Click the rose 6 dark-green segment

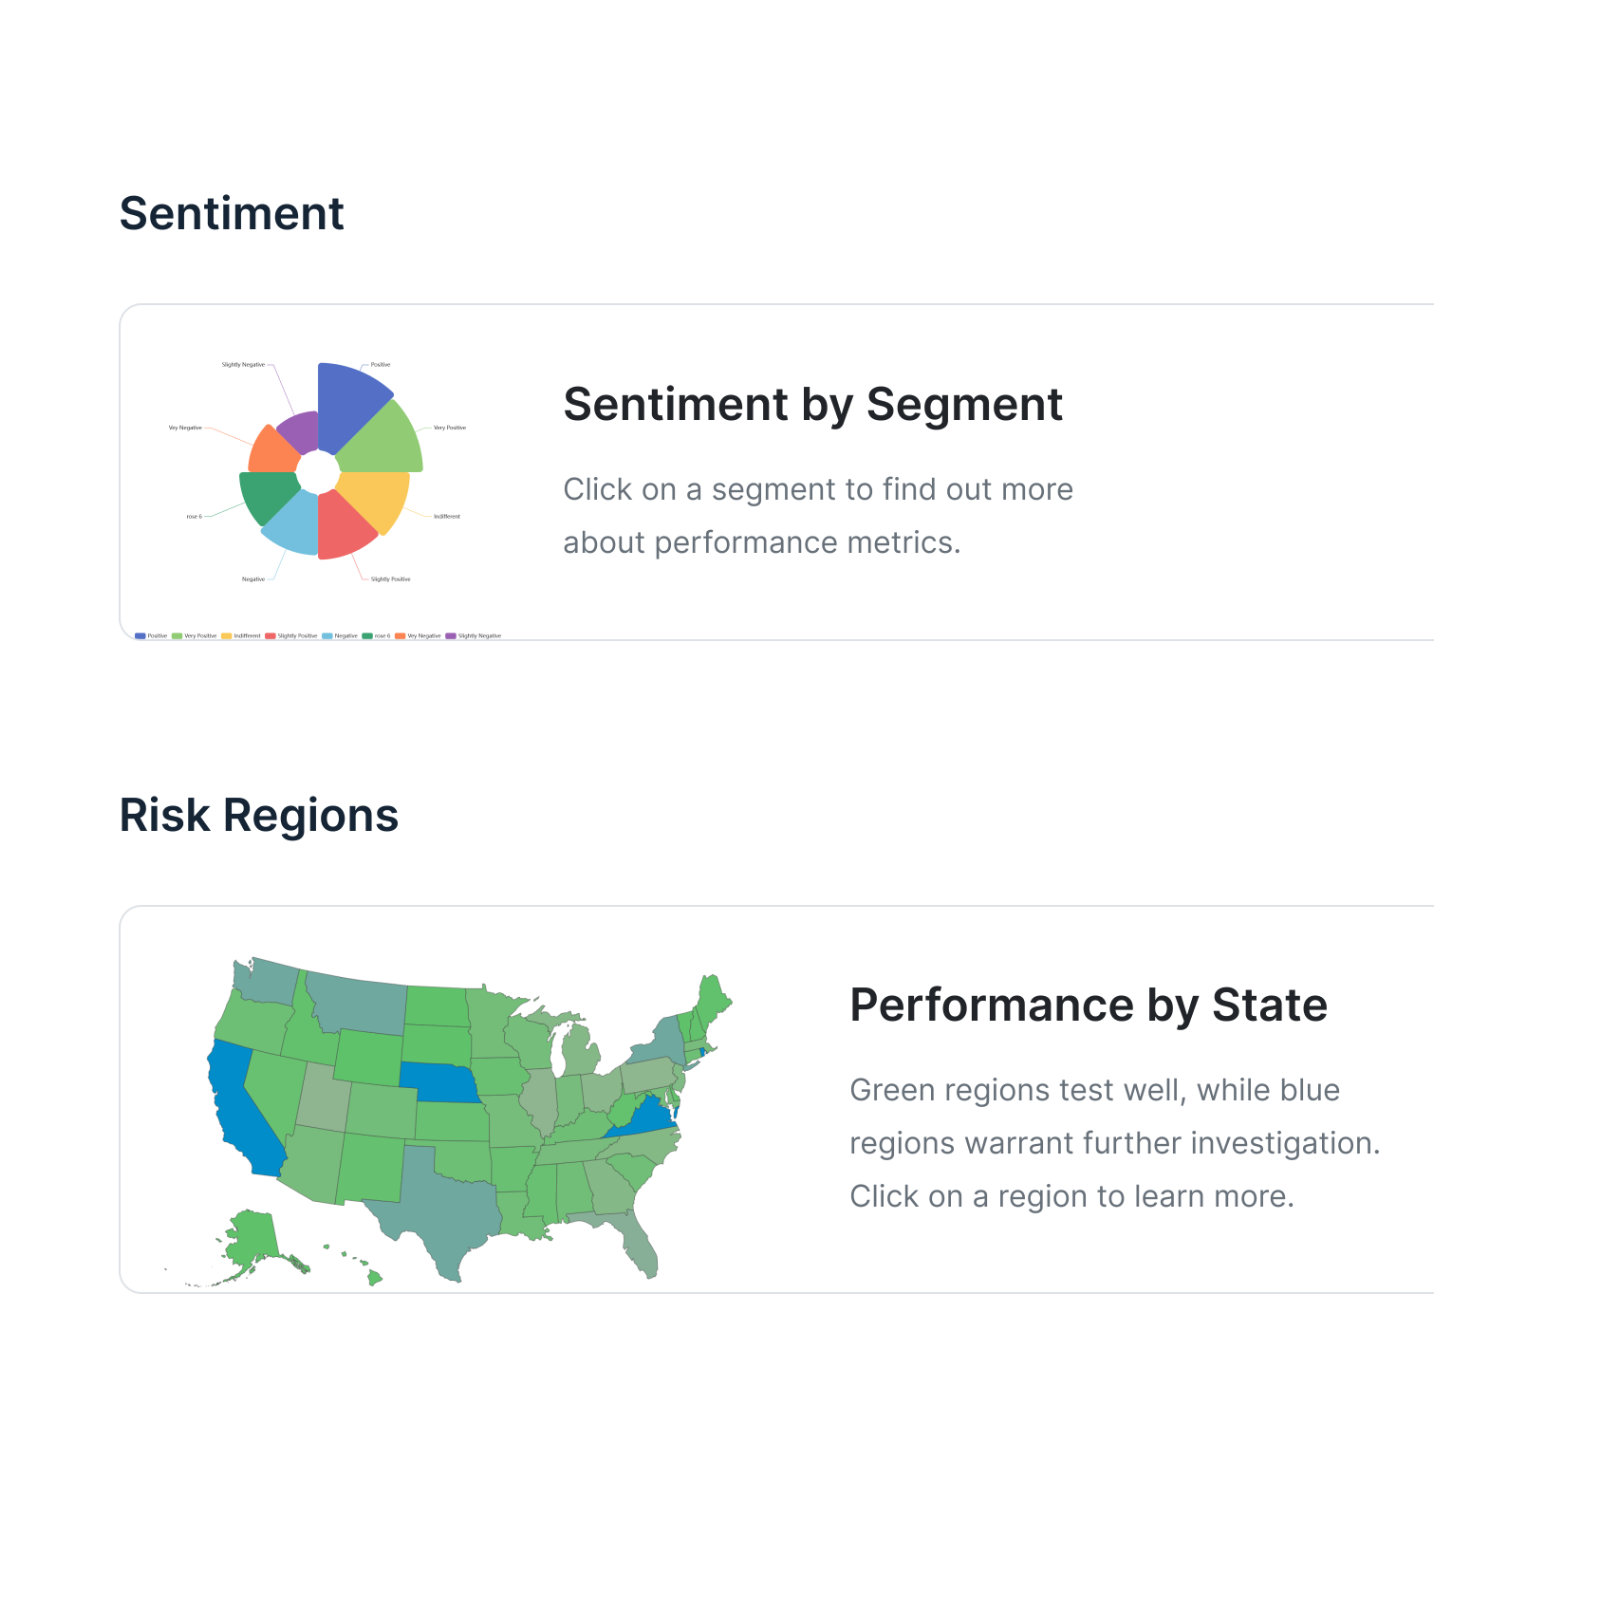point(269,494)
